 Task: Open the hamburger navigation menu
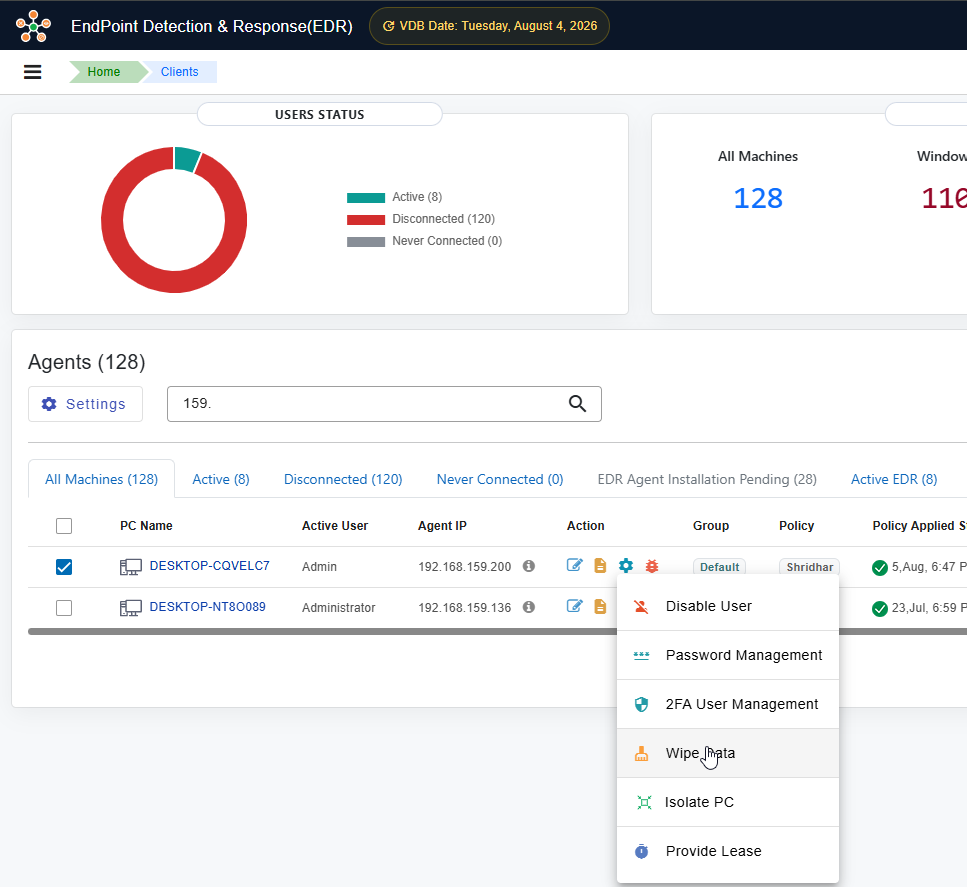click(33, 72)
